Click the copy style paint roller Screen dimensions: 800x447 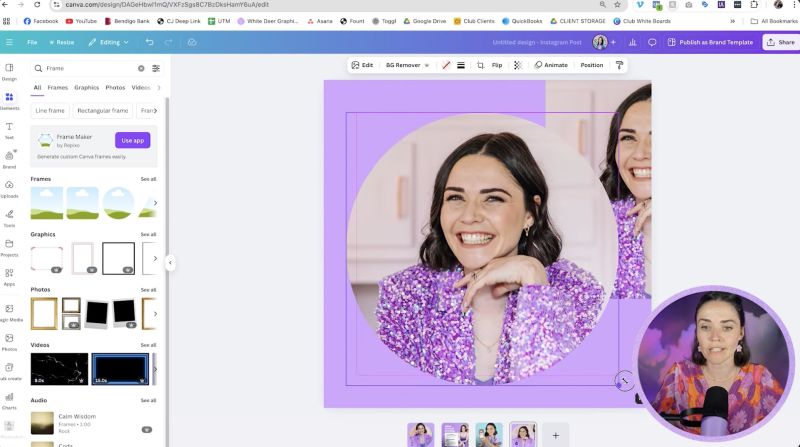[x=619, y=65]
